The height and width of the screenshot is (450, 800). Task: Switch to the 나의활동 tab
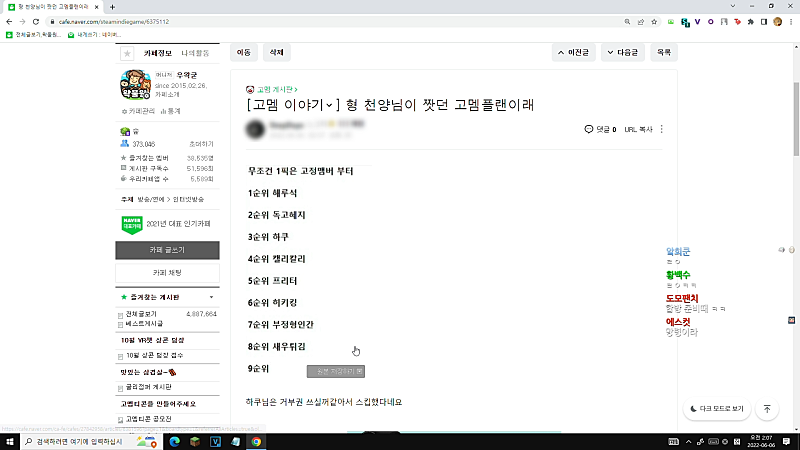click(195, 53)
